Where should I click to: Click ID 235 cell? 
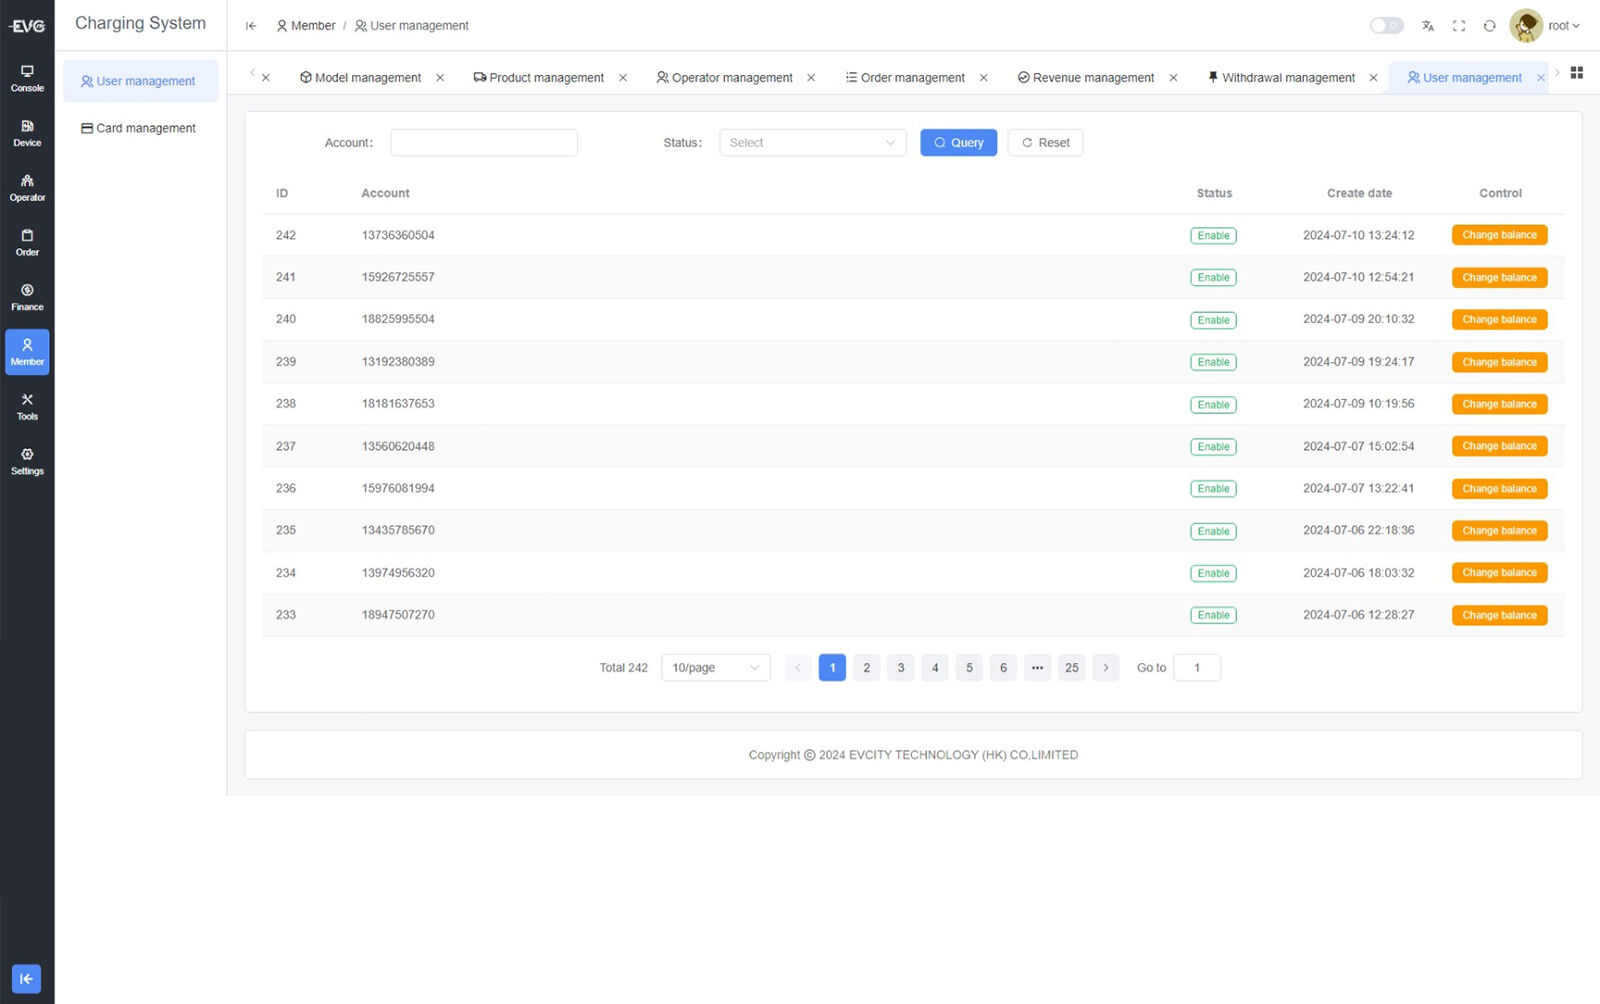tap(286, 530)
